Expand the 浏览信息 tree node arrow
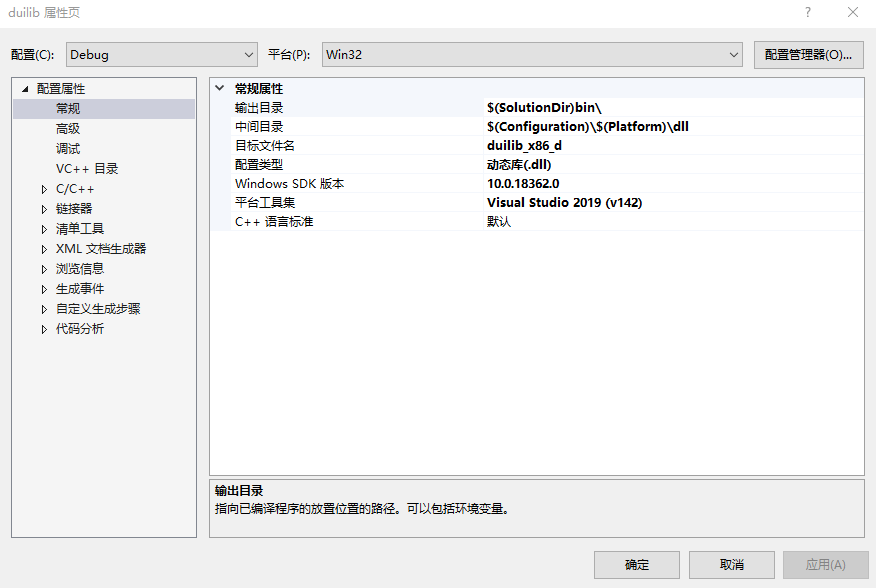 coord(44,269)
